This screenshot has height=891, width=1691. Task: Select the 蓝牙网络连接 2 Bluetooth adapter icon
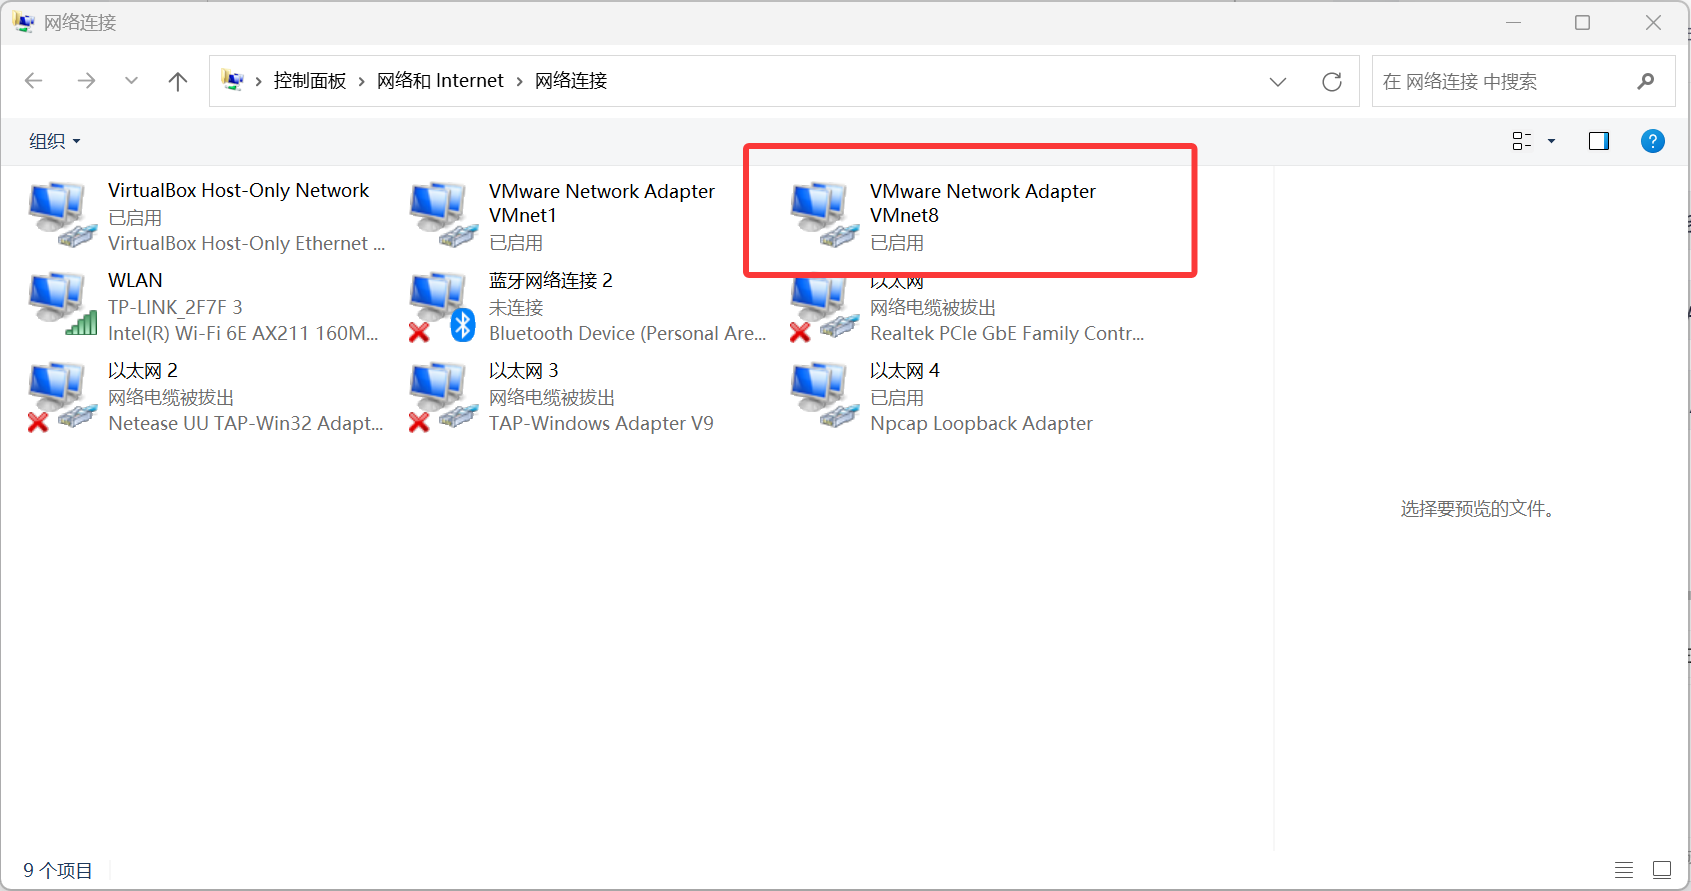pos(443,305)
